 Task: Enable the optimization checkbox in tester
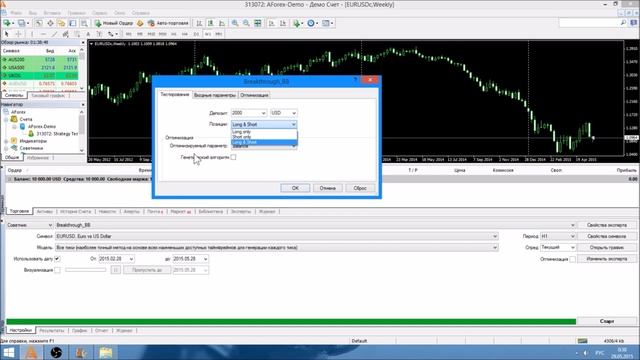coord(572,259)
